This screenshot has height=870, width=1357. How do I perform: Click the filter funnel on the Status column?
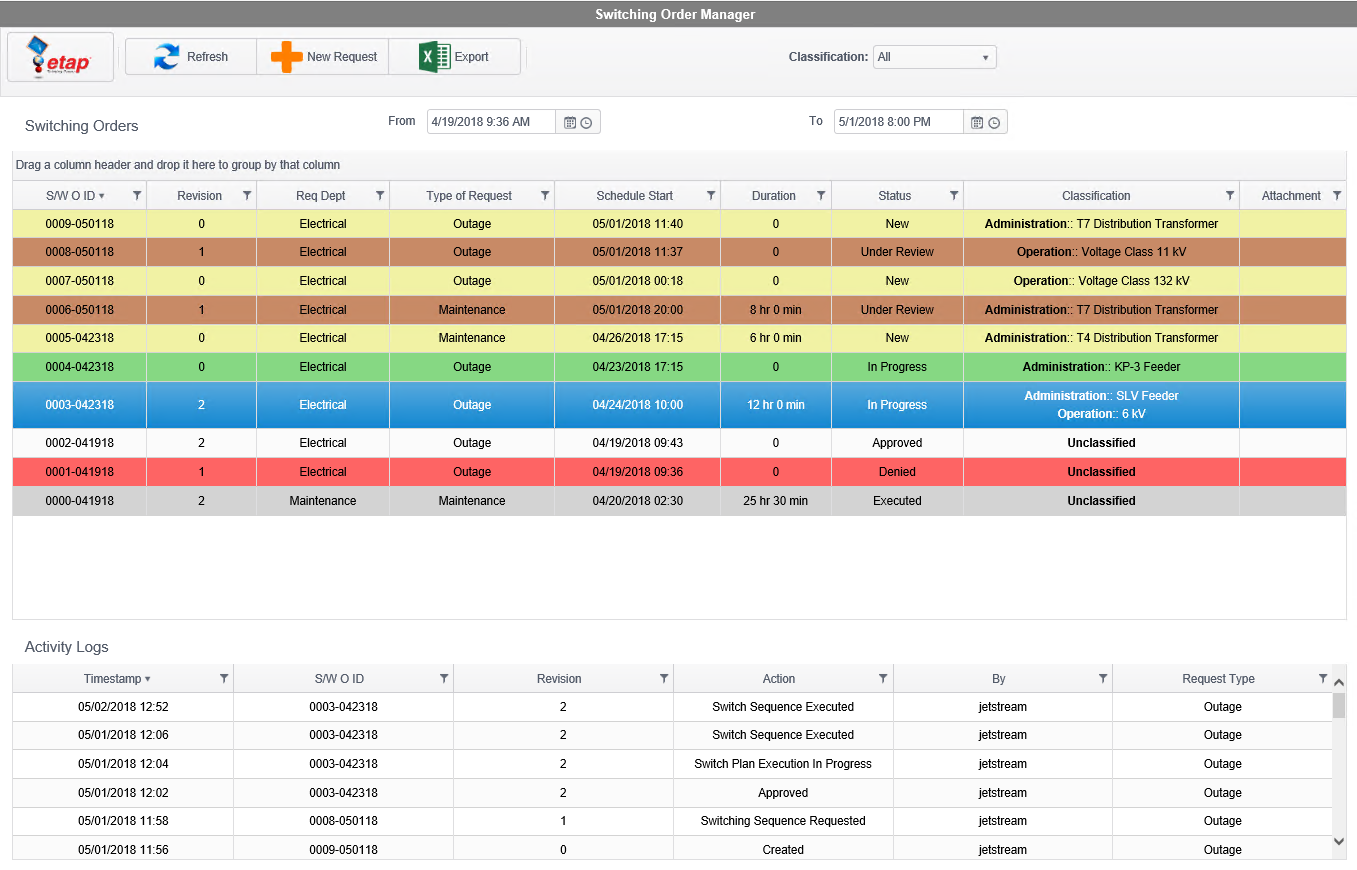coord(954,195)
